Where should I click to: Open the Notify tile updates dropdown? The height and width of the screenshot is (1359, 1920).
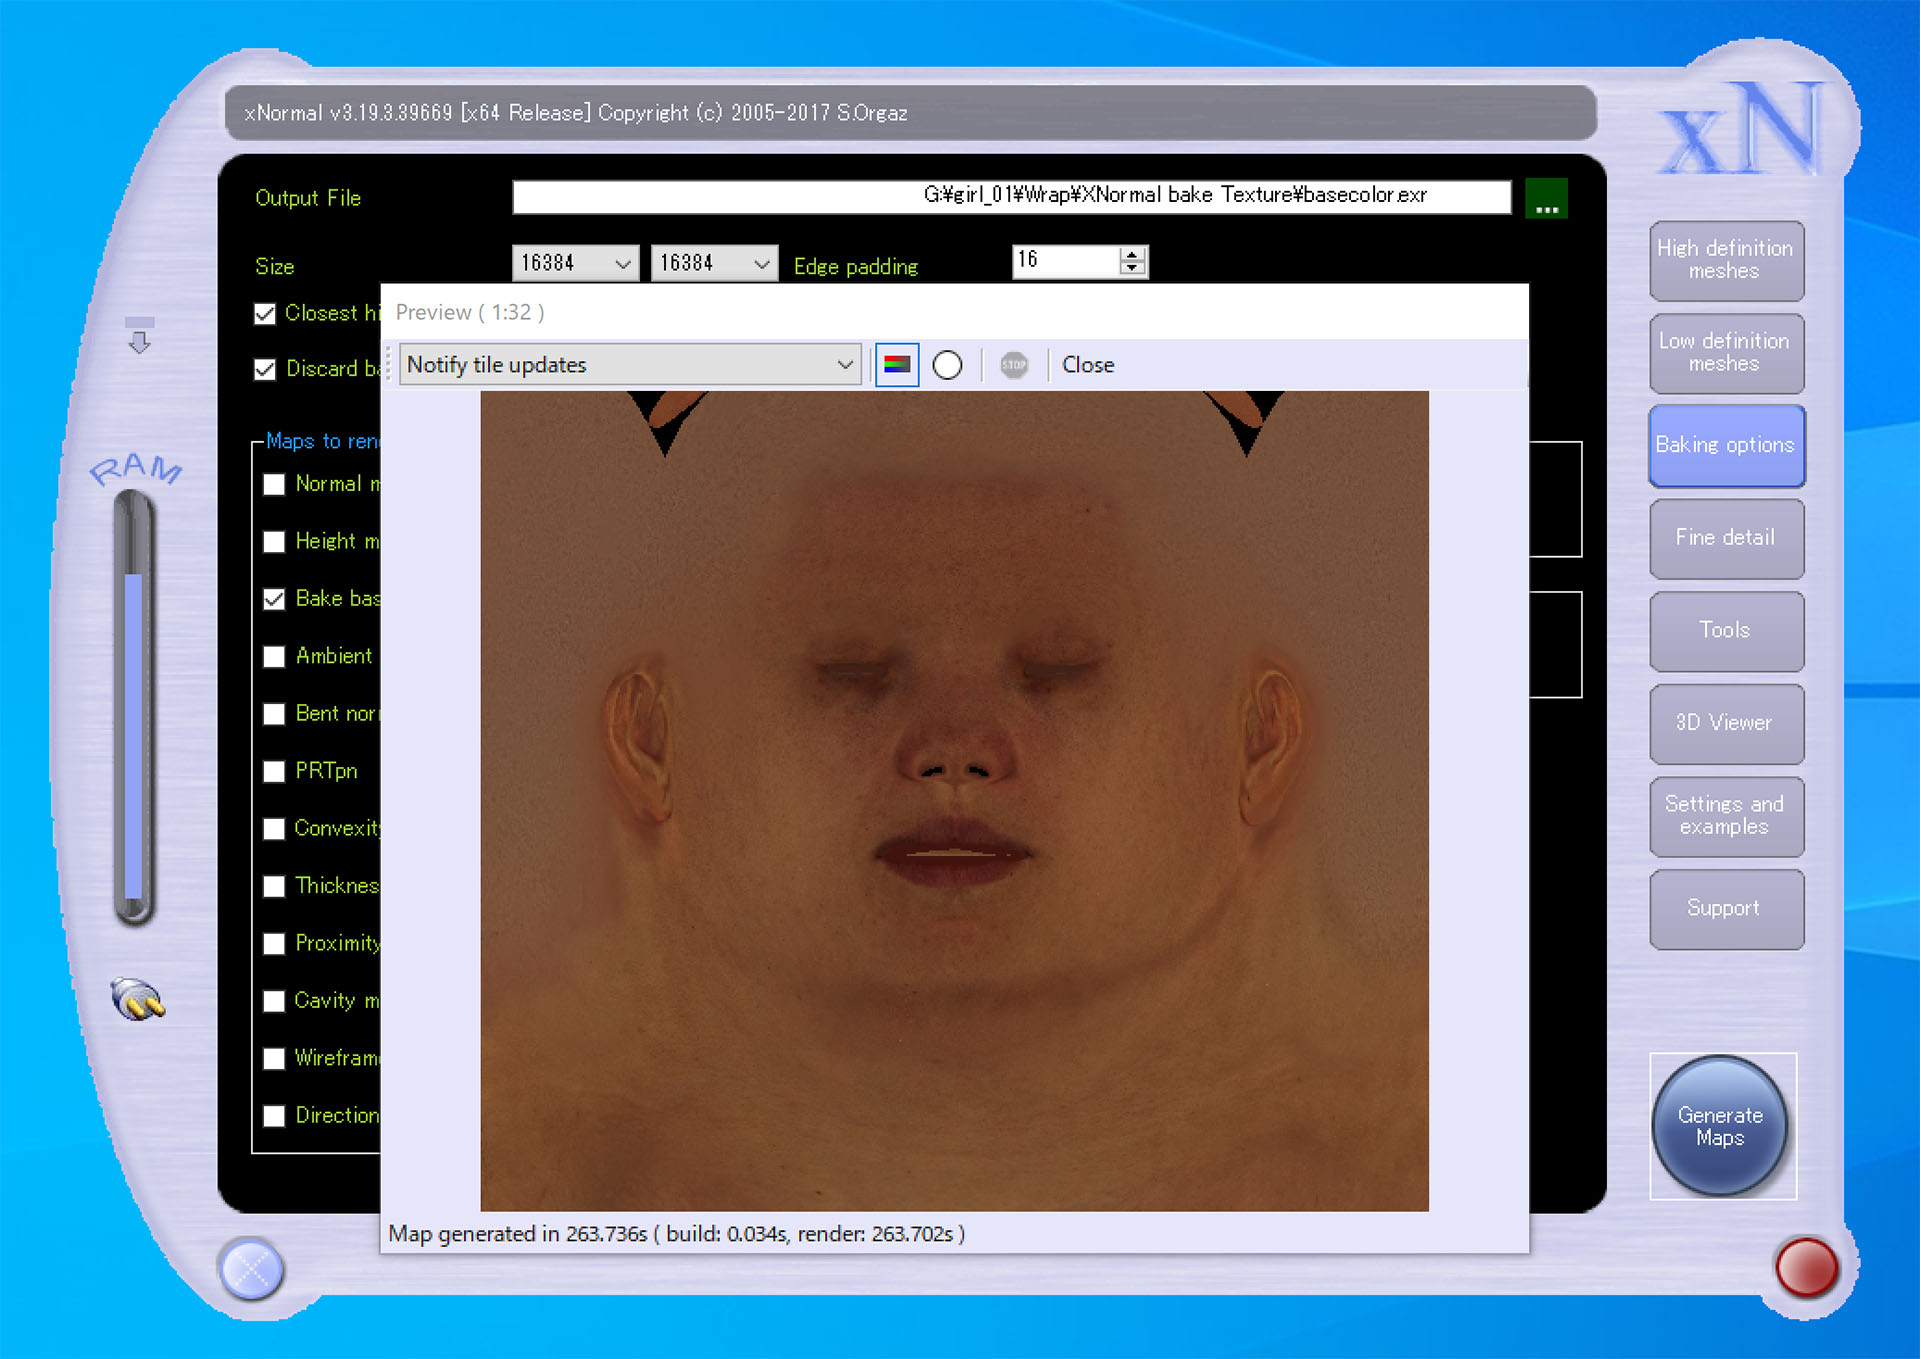click(x=630, y=365)
